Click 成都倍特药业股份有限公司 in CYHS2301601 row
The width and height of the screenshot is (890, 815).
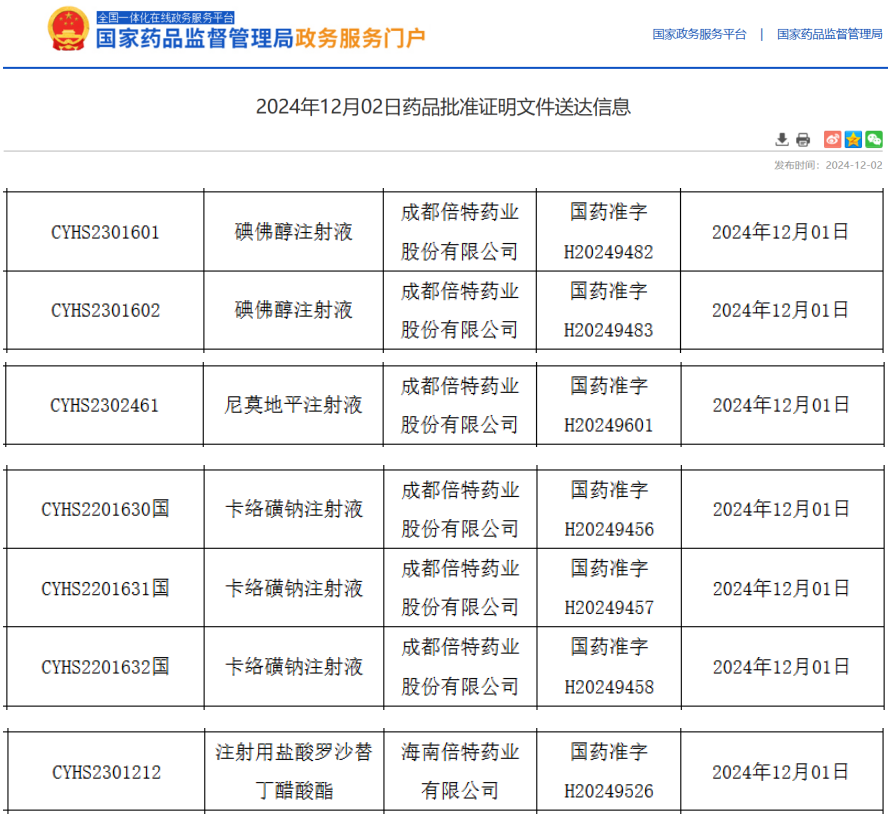pos(460,232)
